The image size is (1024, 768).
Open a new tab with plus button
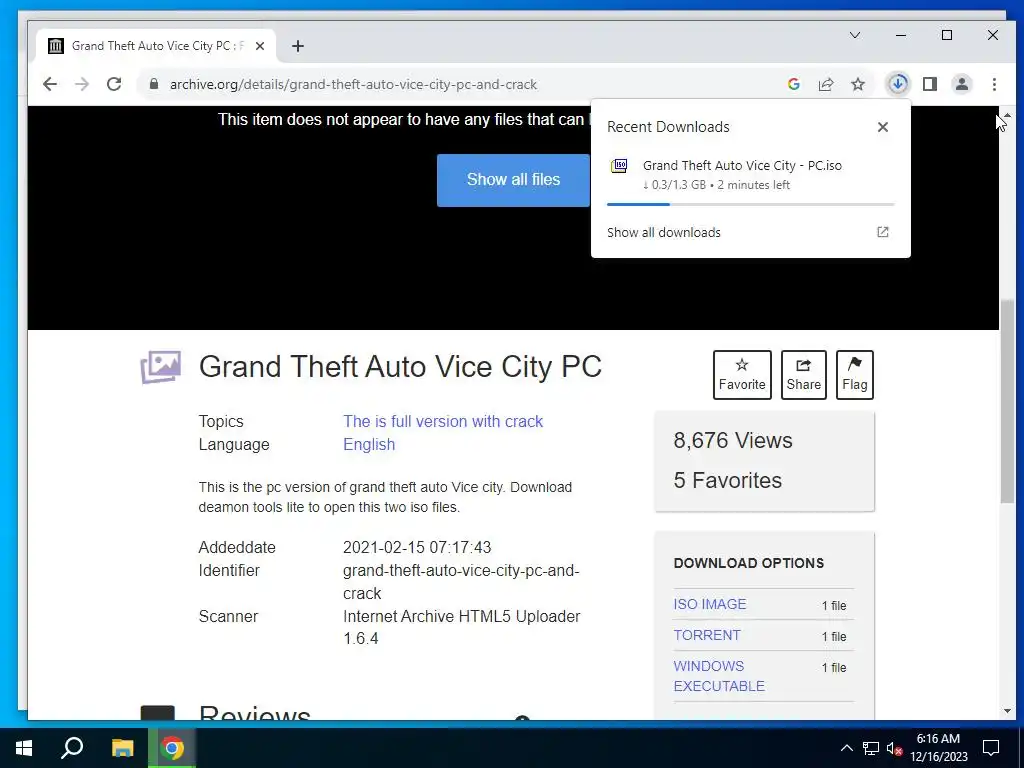[x=298, y=46]
